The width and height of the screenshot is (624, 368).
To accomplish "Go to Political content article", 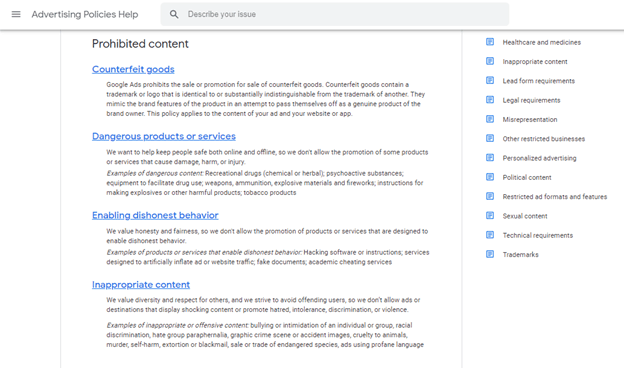I will coord(527,177).
